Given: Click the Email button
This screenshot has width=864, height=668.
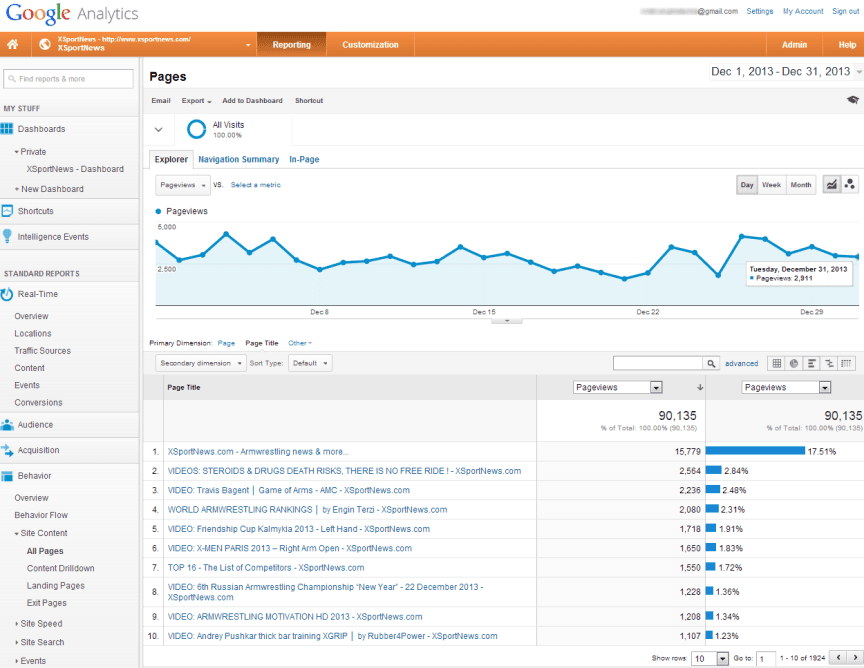Looking at the screenshot, I should click(161, 100).
